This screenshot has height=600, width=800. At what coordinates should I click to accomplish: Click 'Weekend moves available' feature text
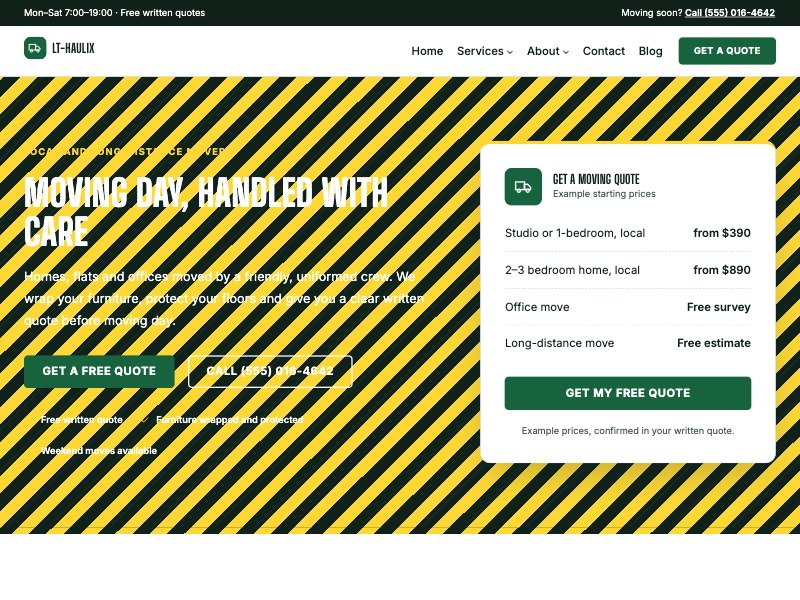point(99,451)
